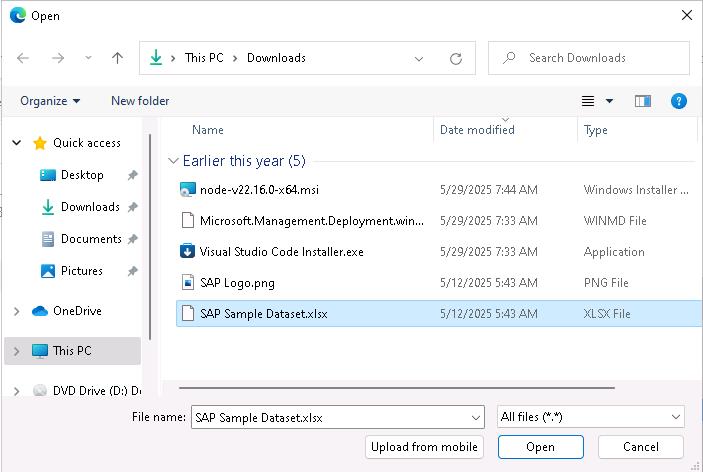Open the view options dropdown arrow
703x472 pixels.
point(609,101)
